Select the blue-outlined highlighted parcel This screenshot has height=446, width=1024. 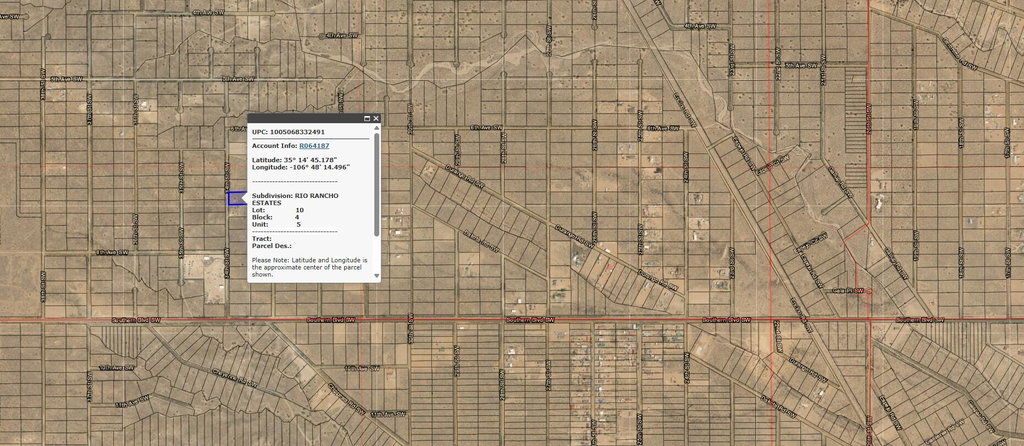click(236, 199)
